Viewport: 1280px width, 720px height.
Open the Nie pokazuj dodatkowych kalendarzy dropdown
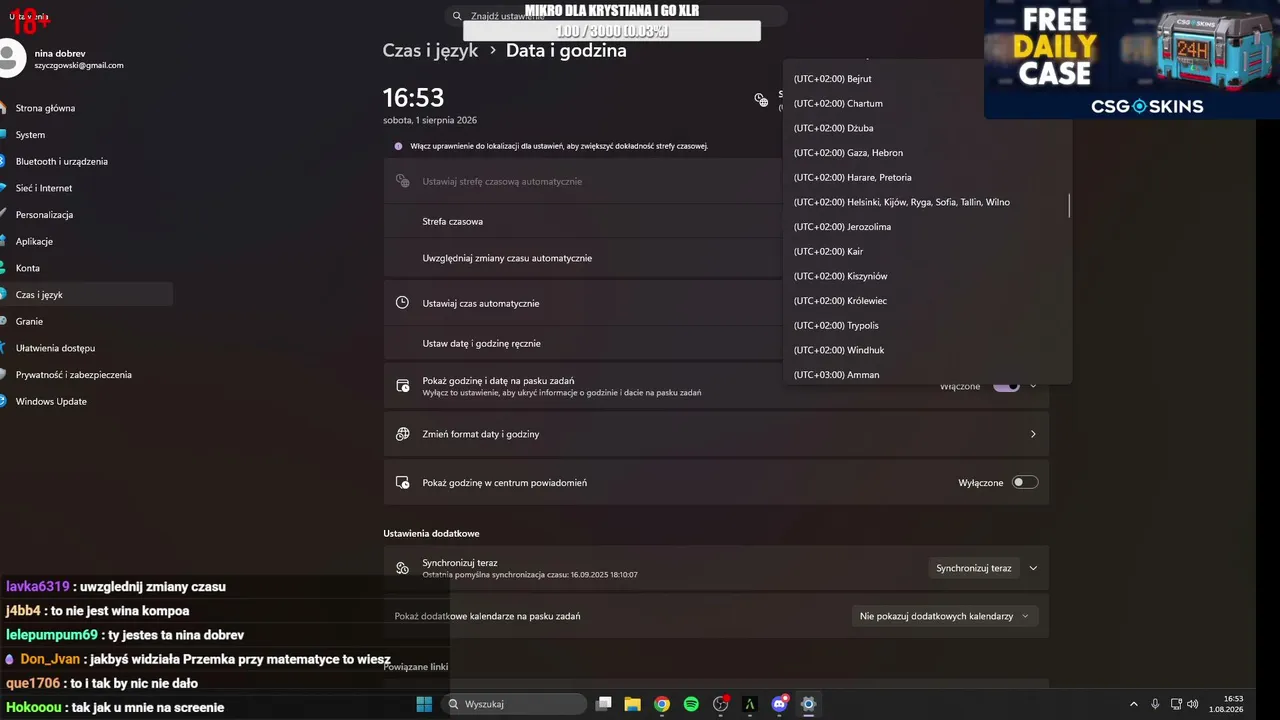point(944,616)
